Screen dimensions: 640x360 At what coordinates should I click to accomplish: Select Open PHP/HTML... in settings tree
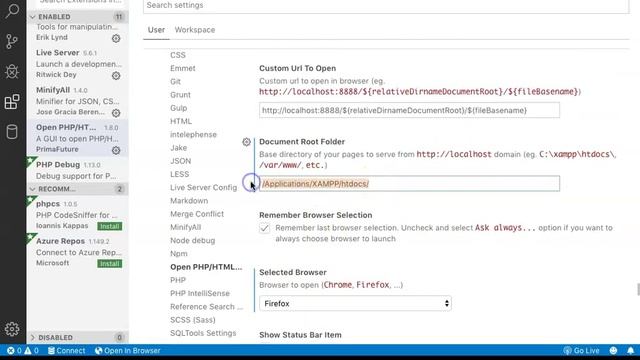(x=206, y=267)
